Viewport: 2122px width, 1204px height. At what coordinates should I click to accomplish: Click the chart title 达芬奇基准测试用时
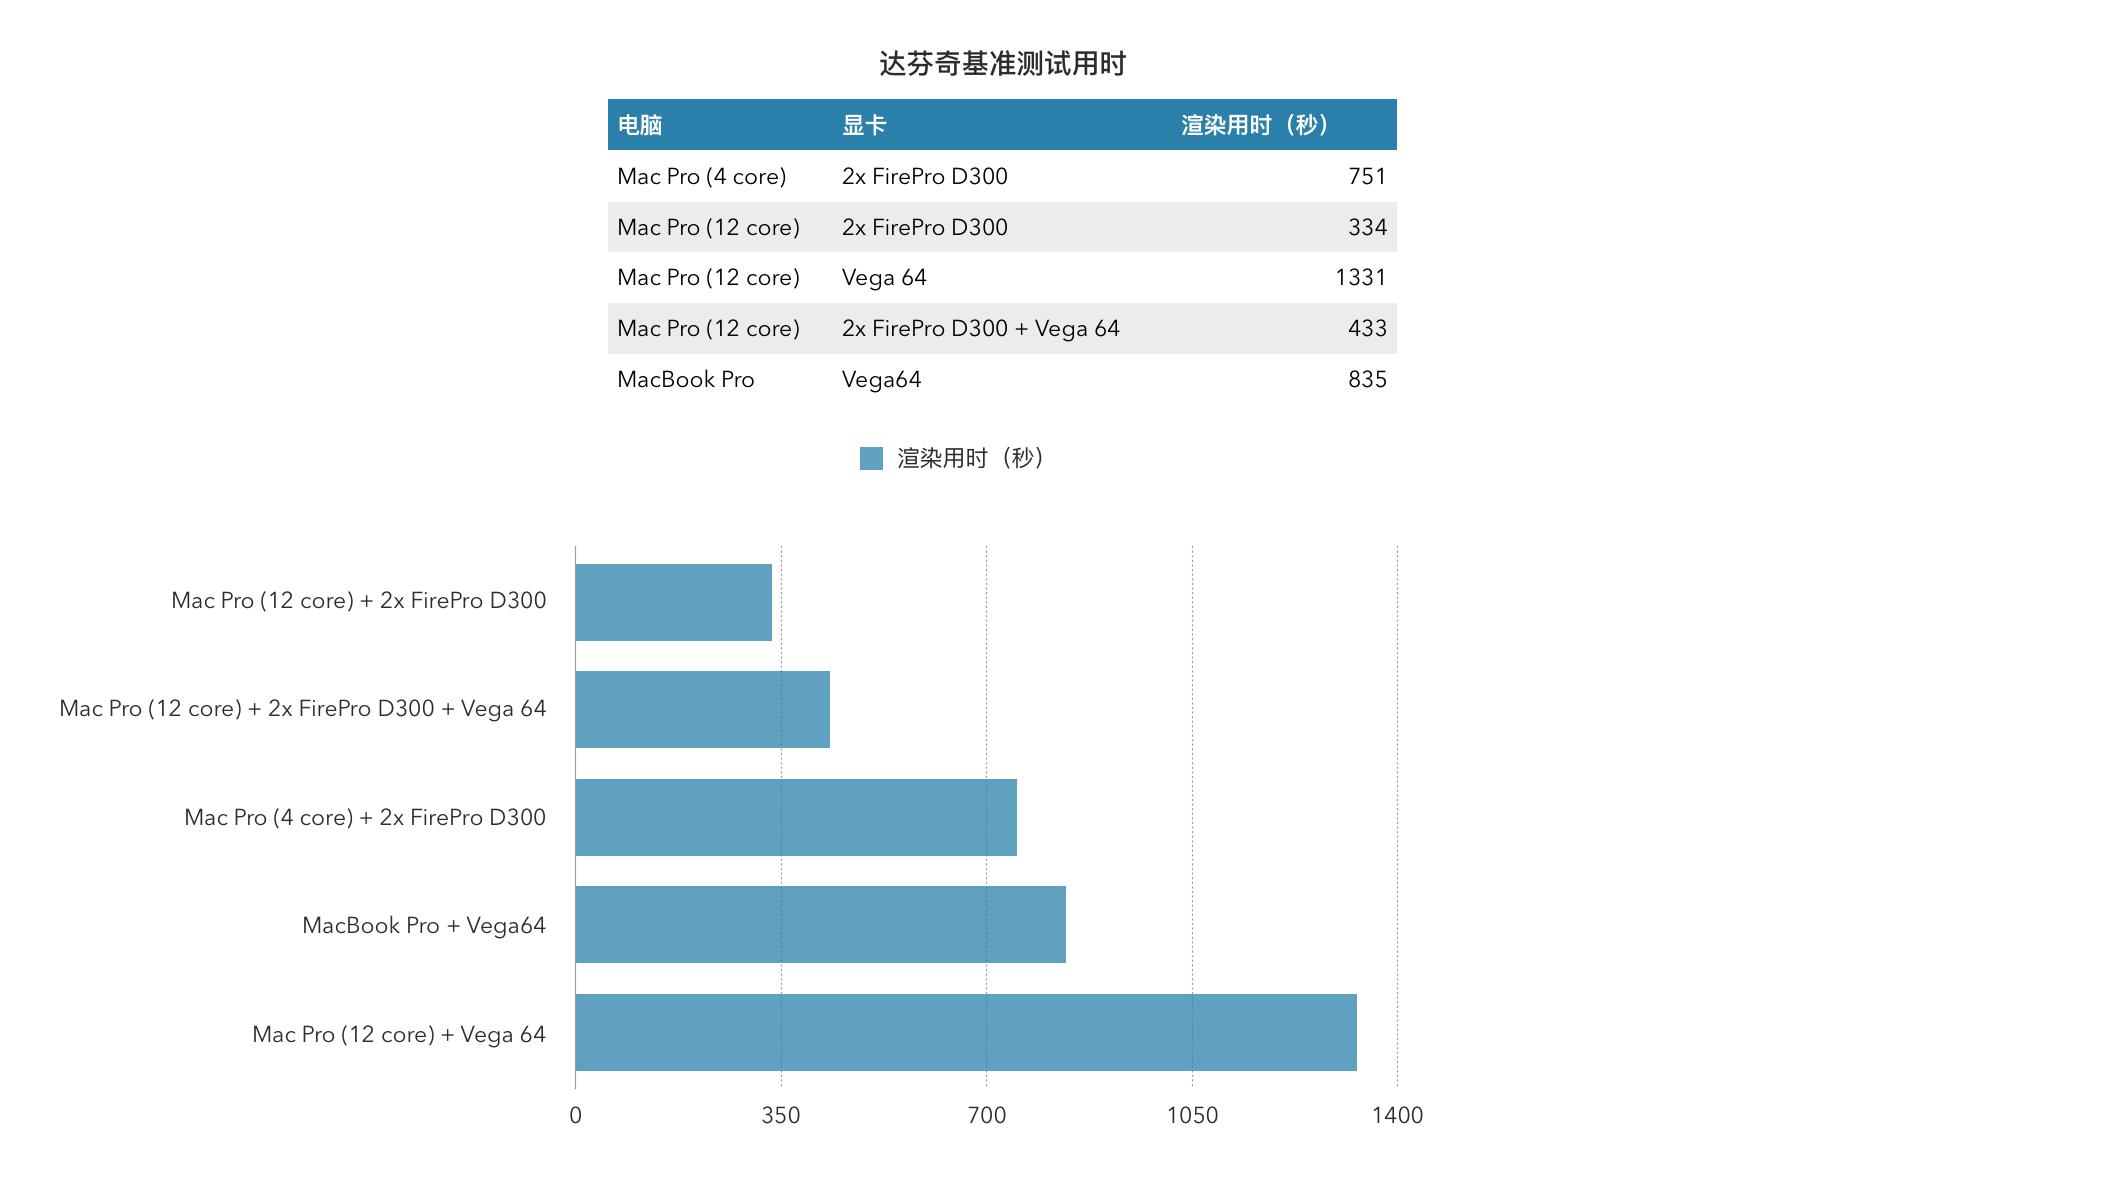click(x=1003, y=63)
